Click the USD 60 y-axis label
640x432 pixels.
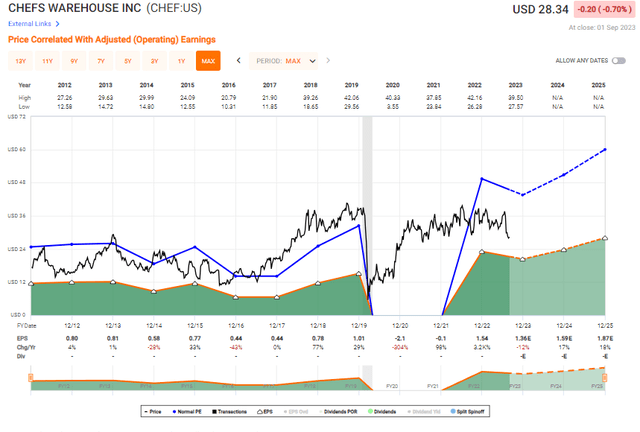coord(17,149)
